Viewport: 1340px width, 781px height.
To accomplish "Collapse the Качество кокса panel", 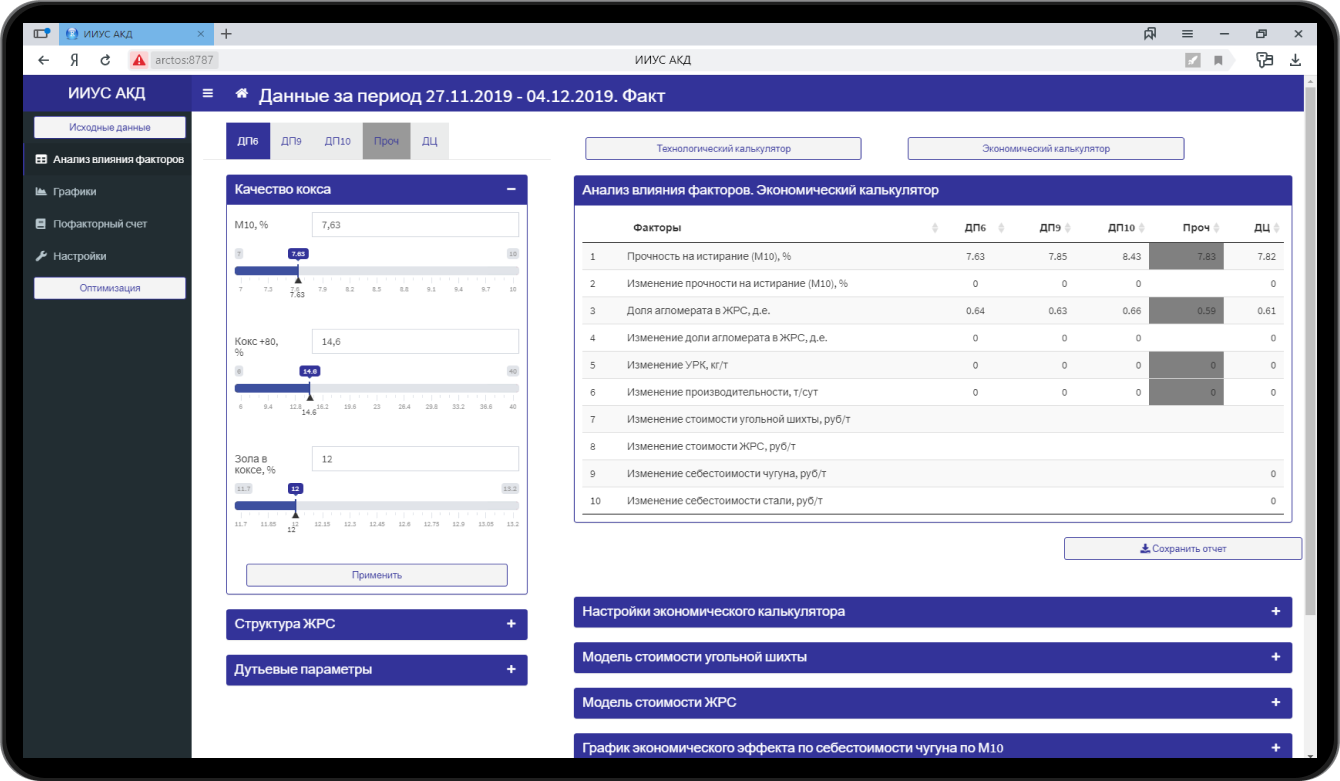I will [511, 189].
